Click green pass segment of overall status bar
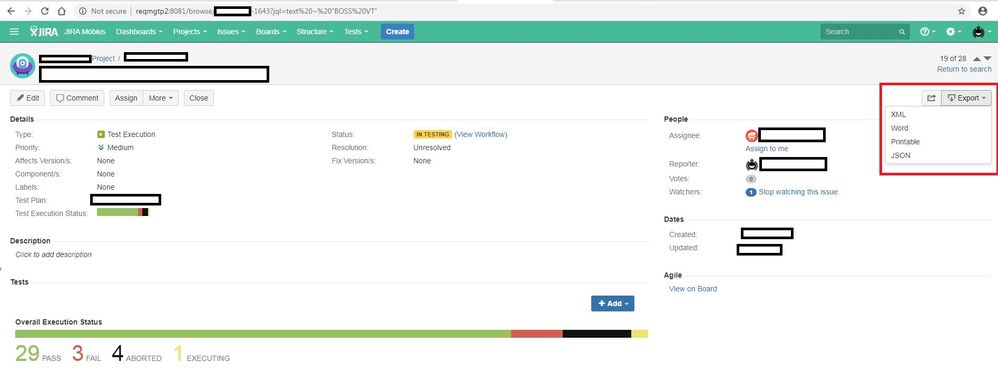 tap(263, 334)
